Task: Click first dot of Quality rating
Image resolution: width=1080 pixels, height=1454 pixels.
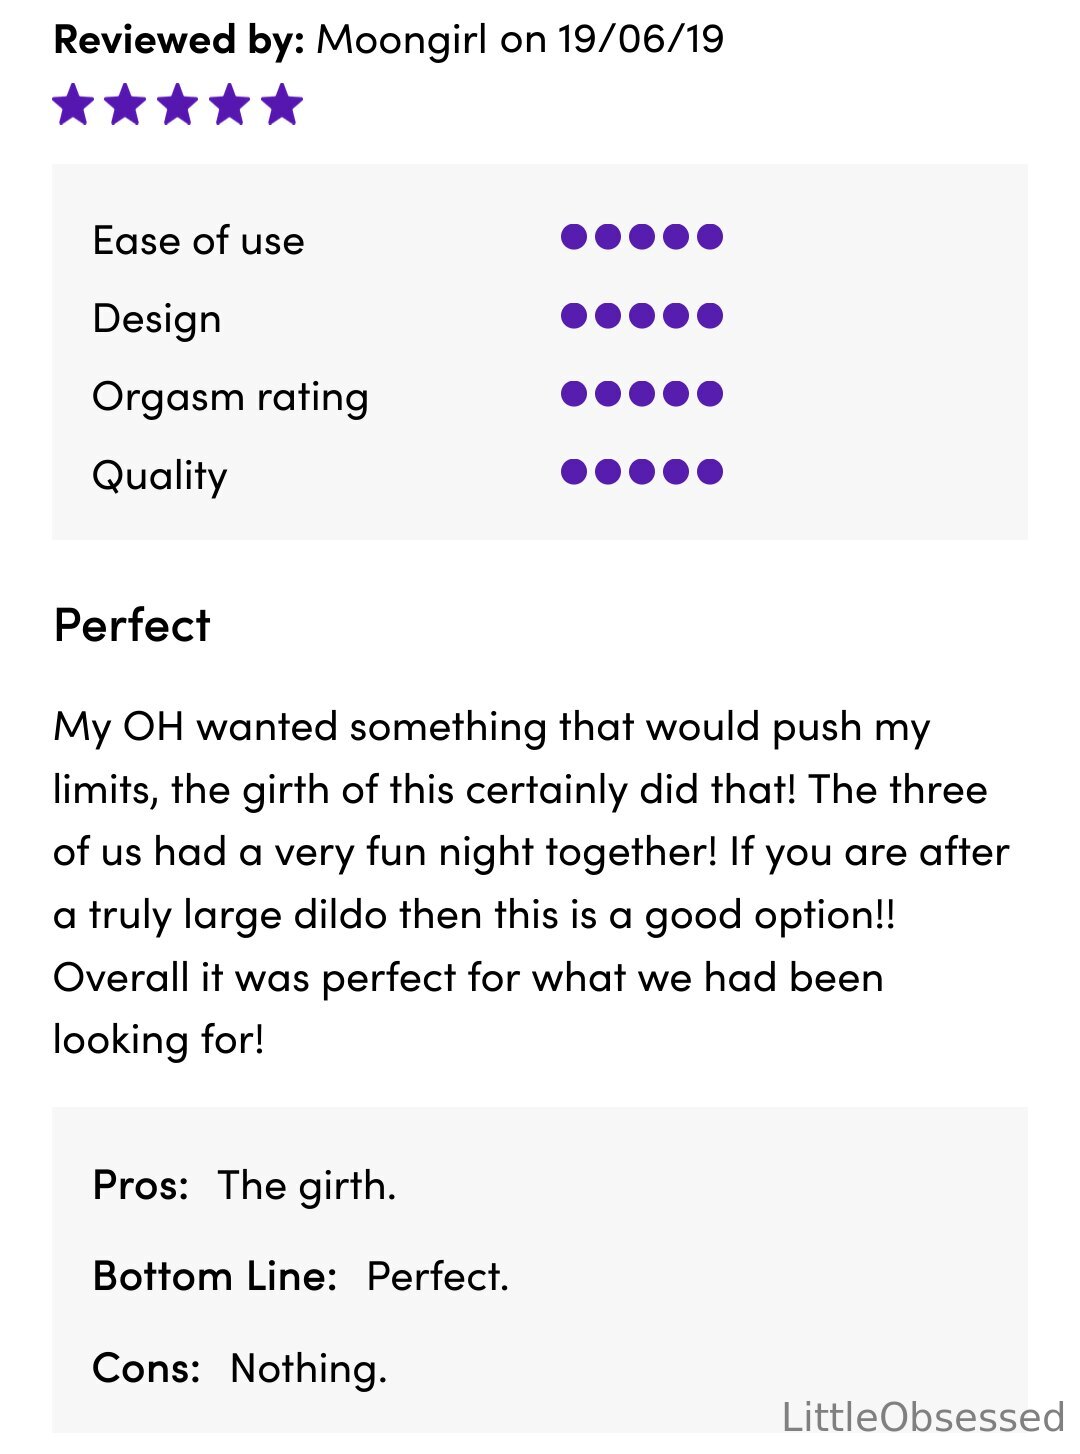Action: [574, 472]
